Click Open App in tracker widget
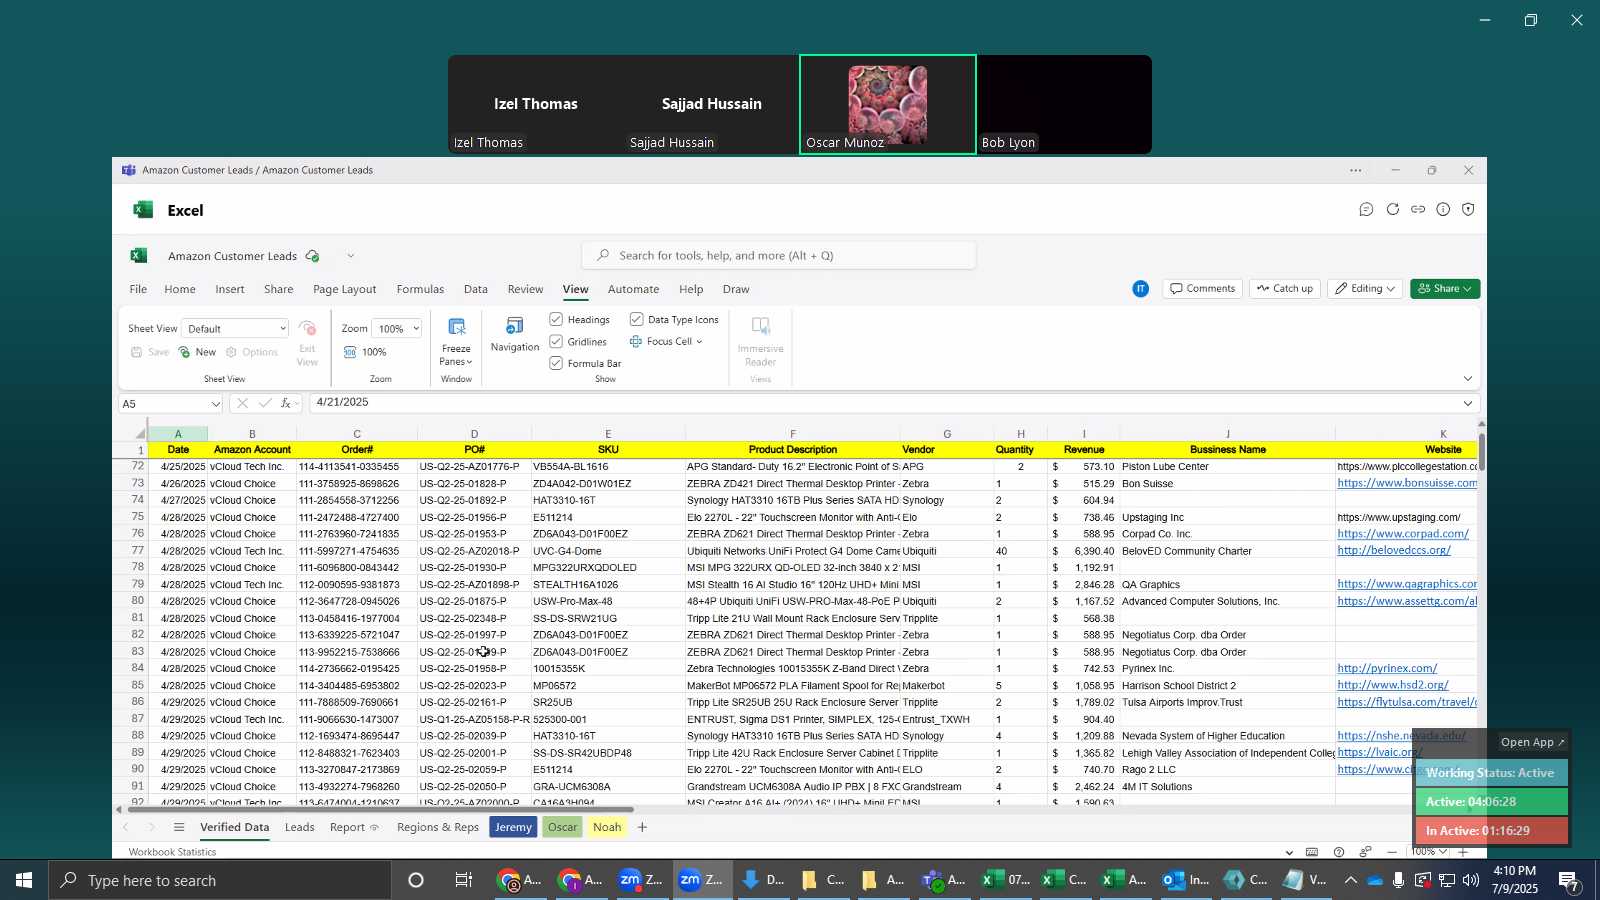This screenshot has height=900, width=1600. pos(1532,742)
